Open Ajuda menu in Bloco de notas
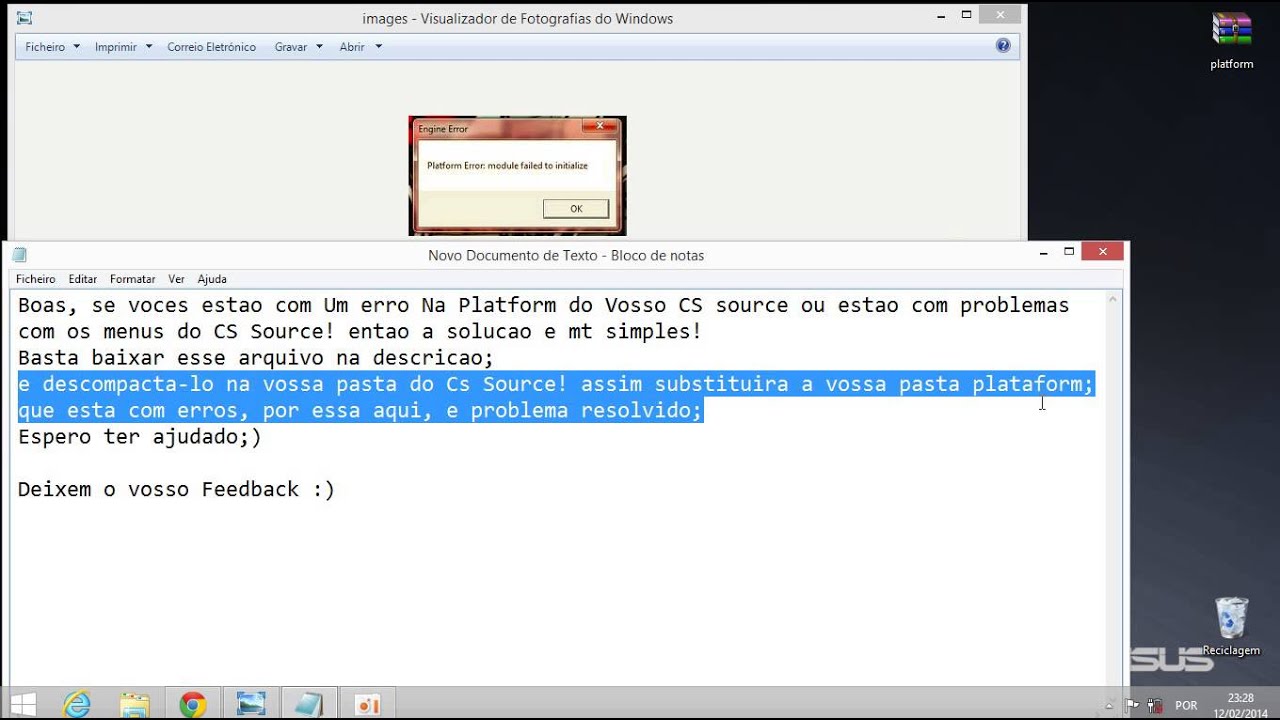Viewport: 1280px width, 720px height. coord(212,279)
